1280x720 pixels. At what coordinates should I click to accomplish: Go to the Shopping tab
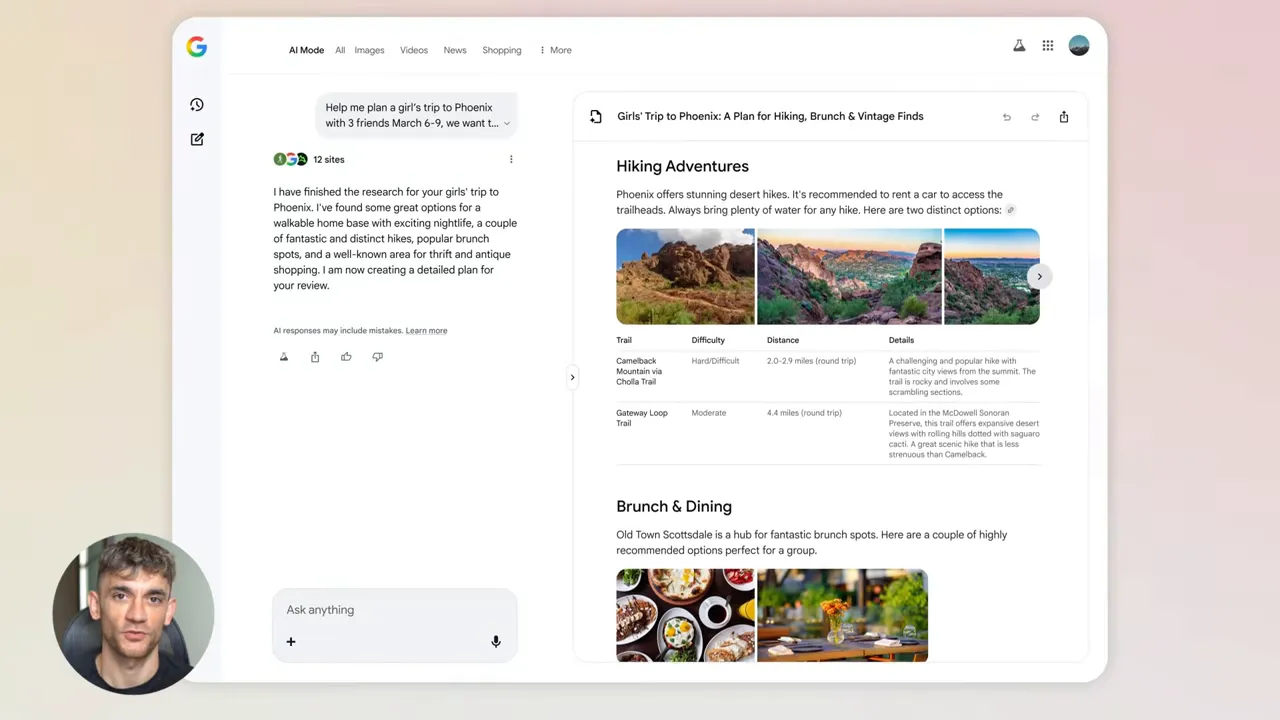(x=502, y=50)
